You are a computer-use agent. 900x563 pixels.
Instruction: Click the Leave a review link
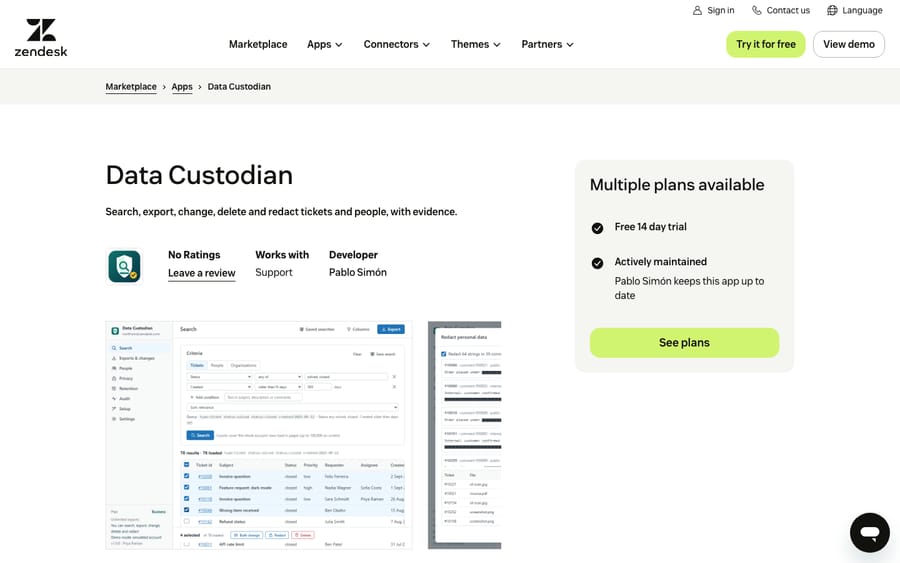(x=201, y=273)
